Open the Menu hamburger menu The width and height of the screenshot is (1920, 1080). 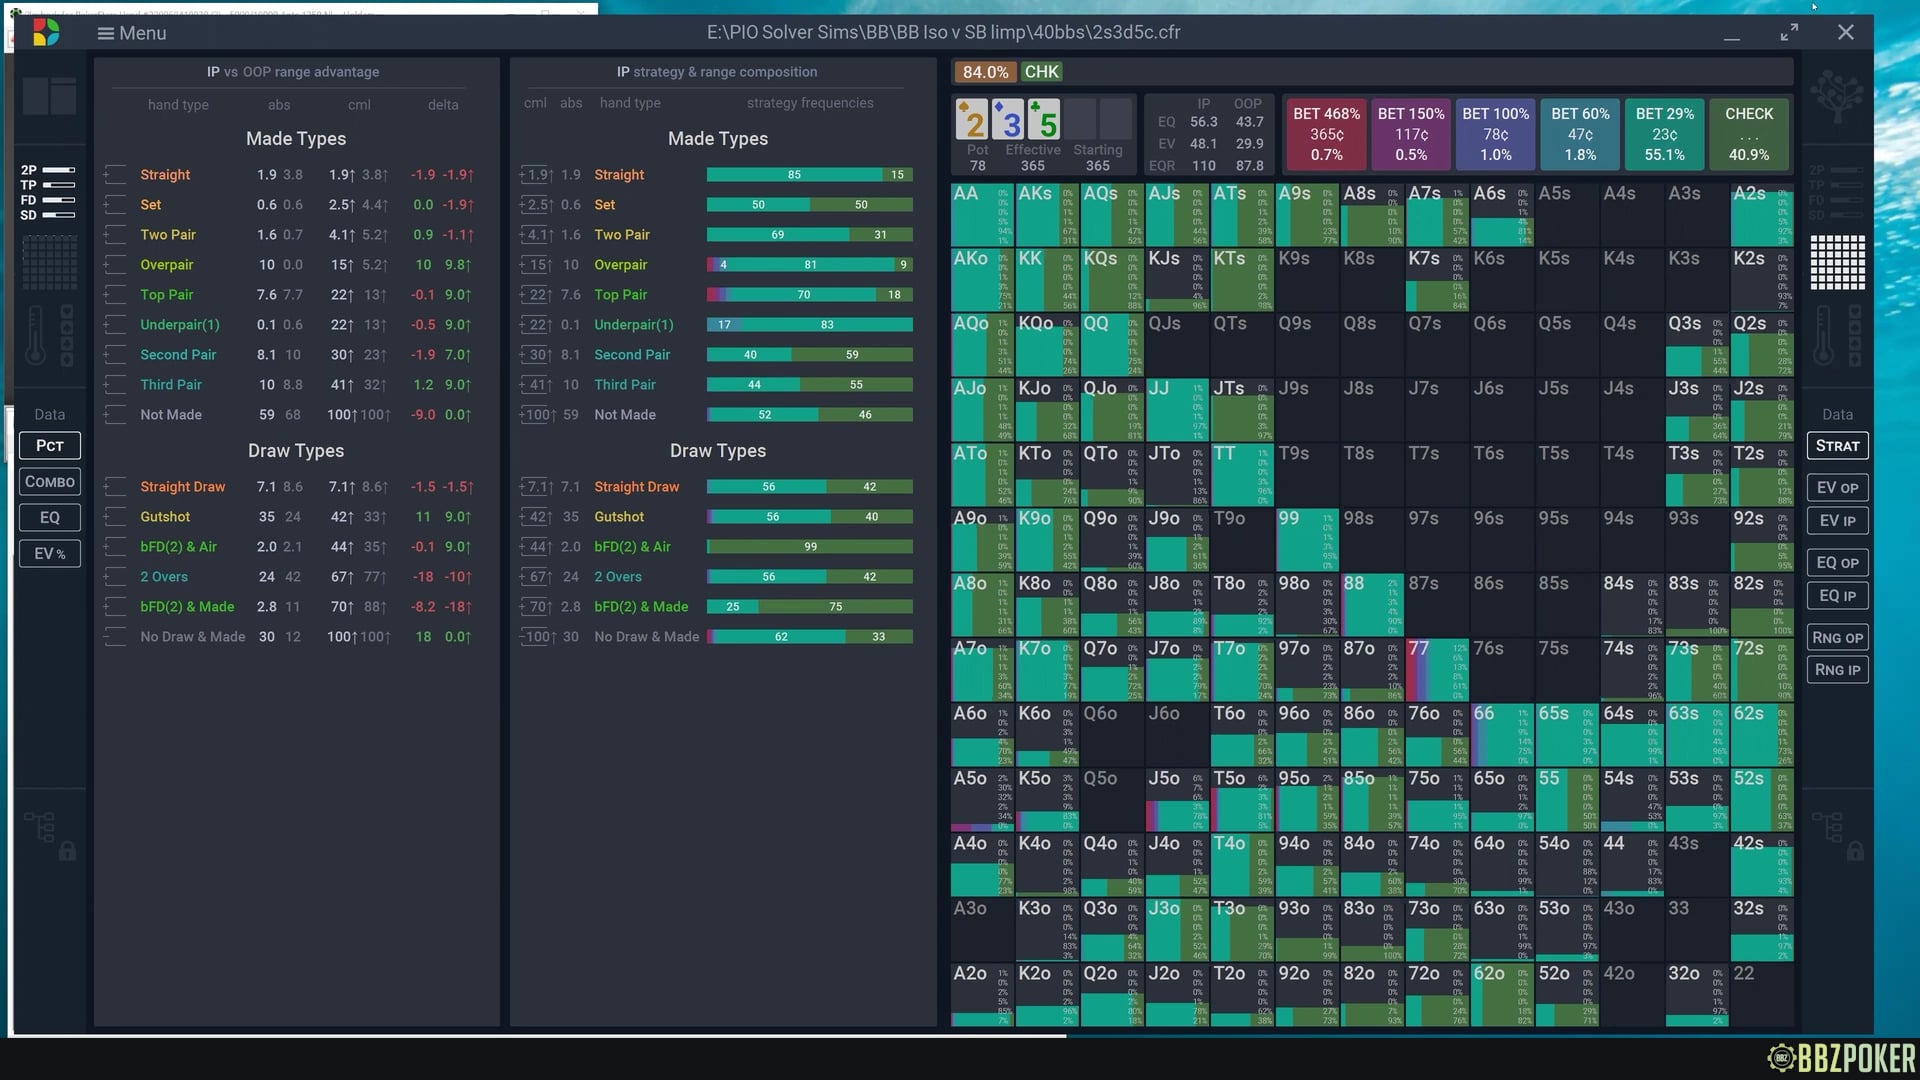[131, 33]
